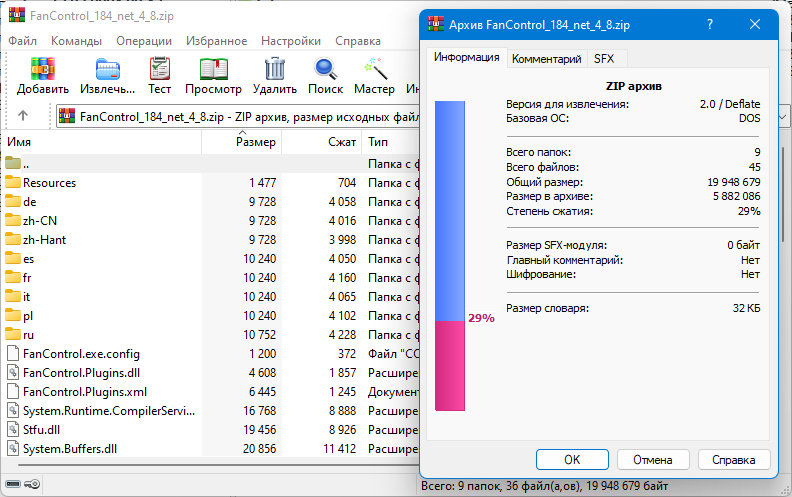Screen dimensions: 792x497
Task: Run the Тест archive test tool
Action: click(x=160, y=69)
